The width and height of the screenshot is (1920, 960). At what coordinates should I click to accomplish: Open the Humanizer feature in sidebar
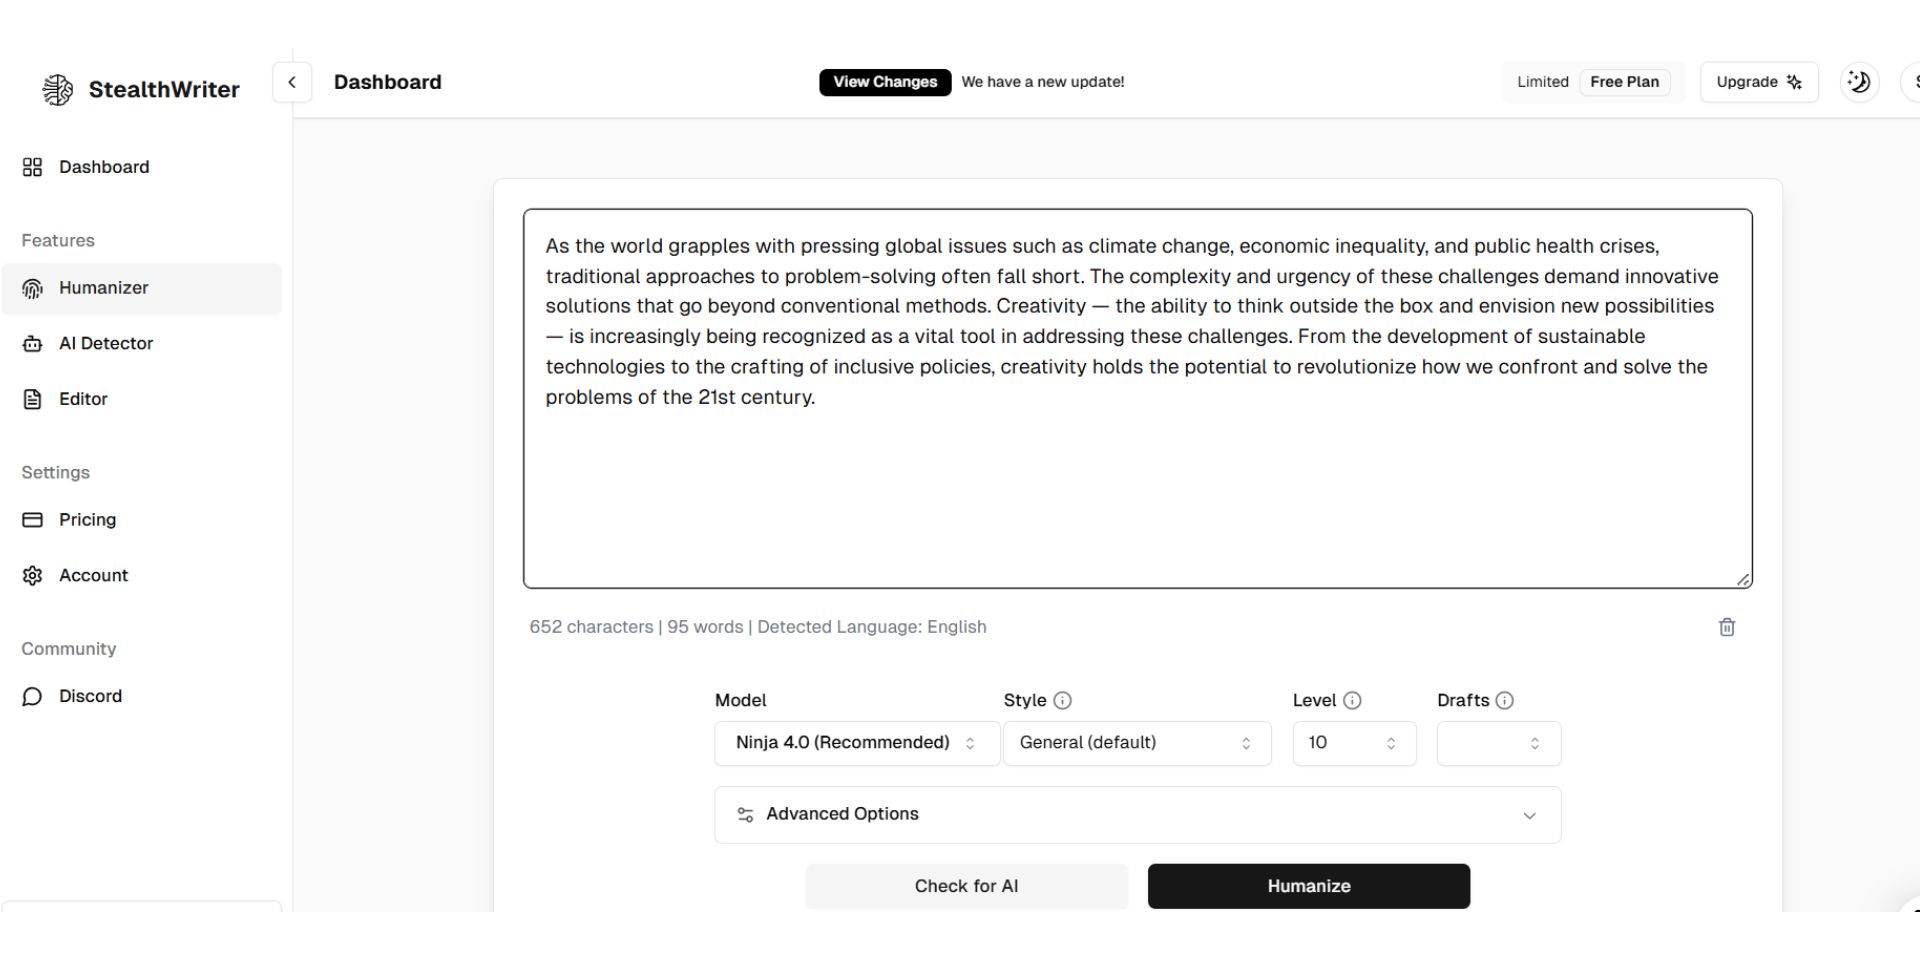coord(141,288)
